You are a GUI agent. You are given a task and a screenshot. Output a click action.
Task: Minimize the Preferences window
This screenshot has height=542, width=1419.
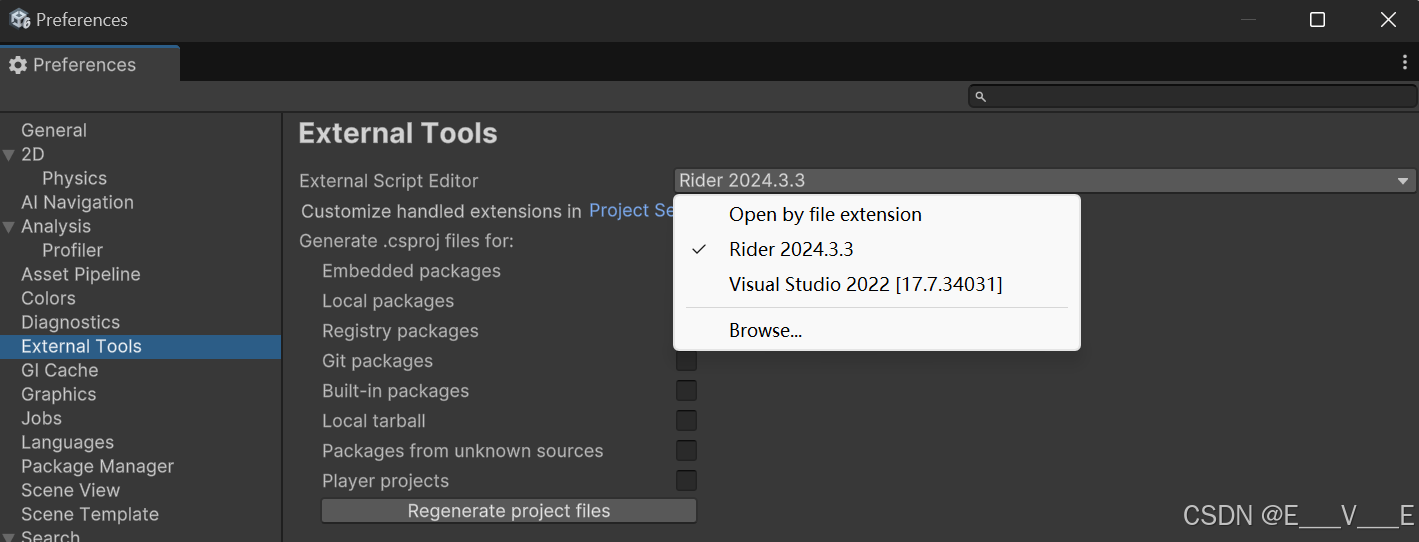click(1247, 19)
